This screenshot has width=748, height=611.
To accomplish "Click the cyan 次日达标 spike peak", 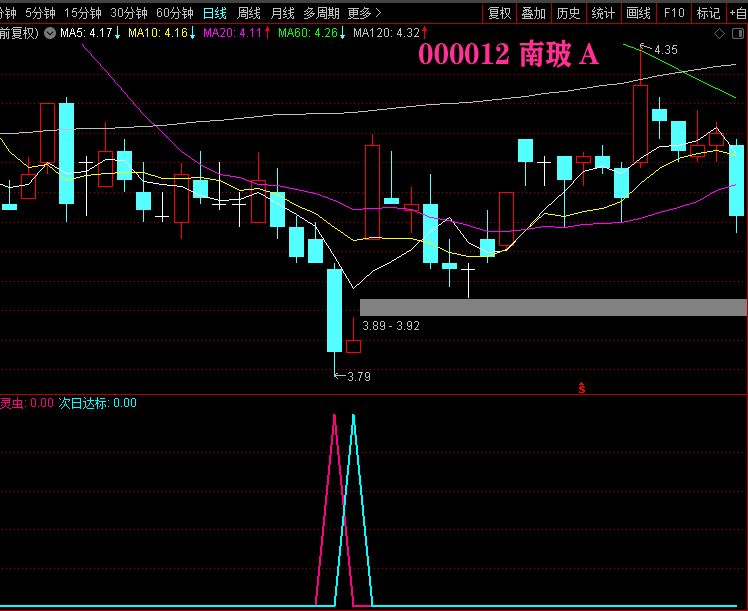I will pos(353,416).
